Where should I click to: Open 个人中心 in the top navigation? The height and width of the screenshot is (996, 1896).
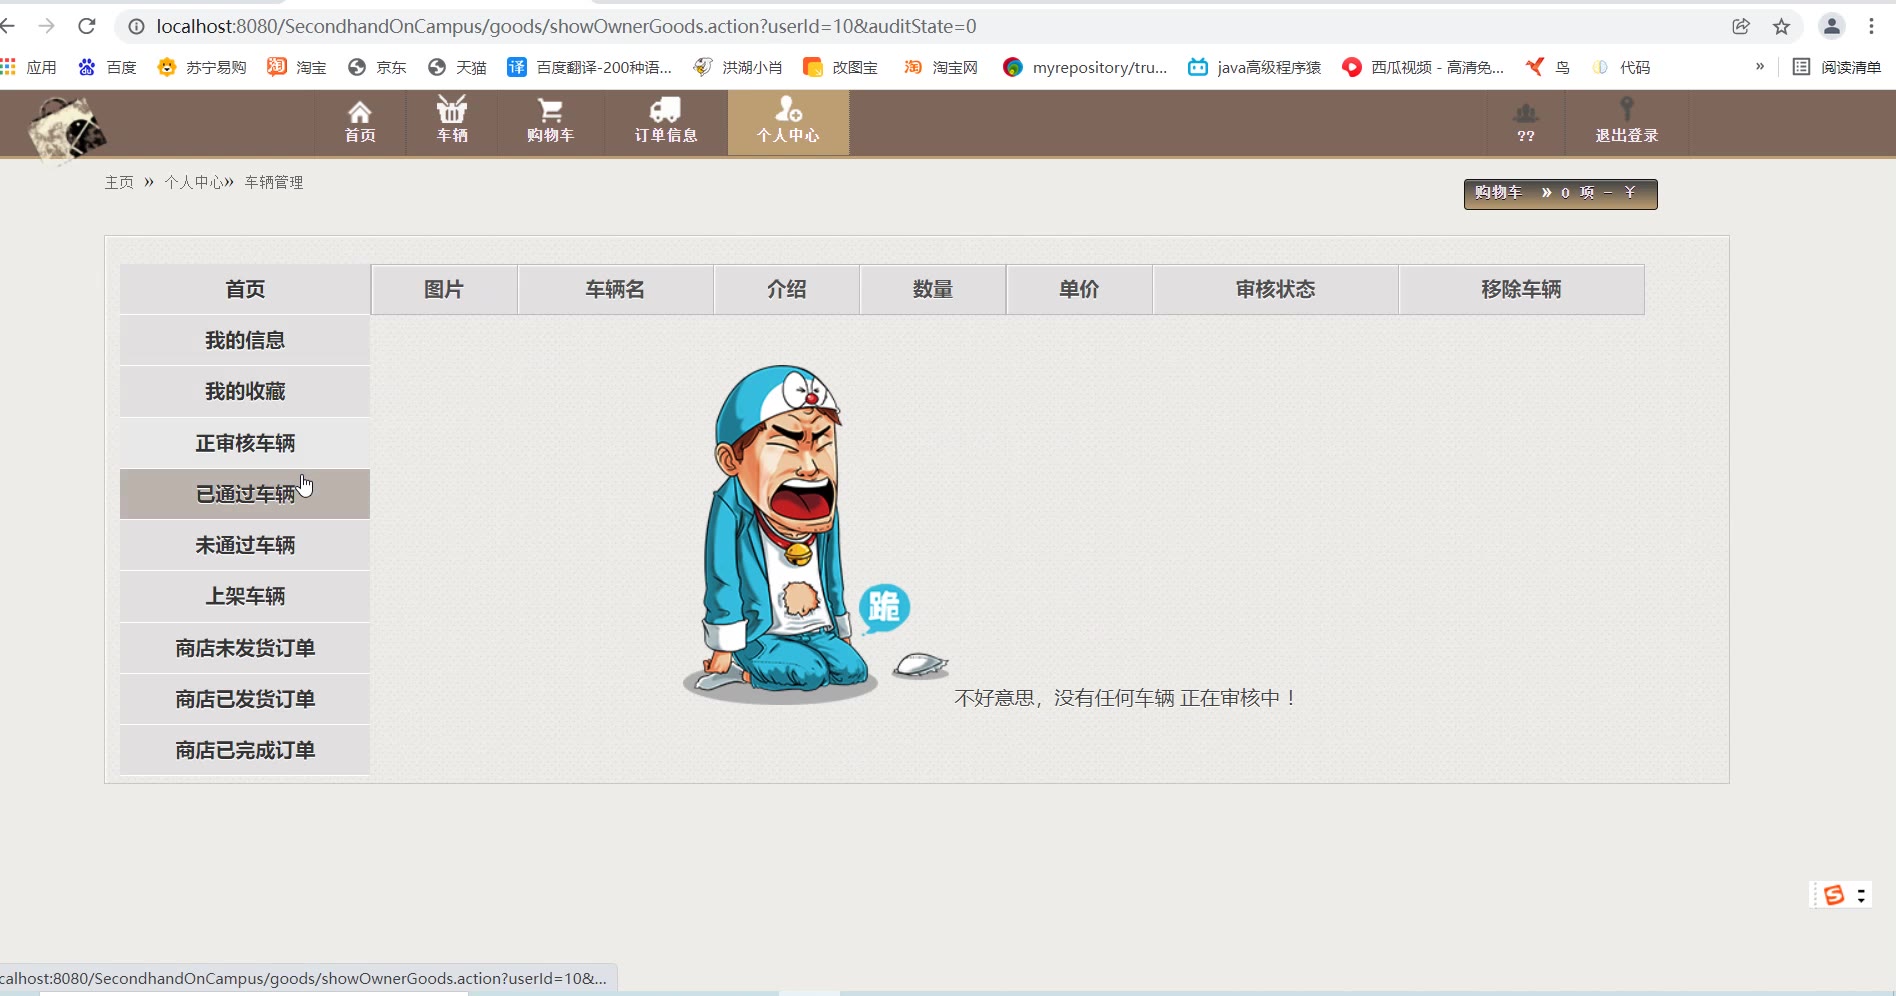click(788, 122)
